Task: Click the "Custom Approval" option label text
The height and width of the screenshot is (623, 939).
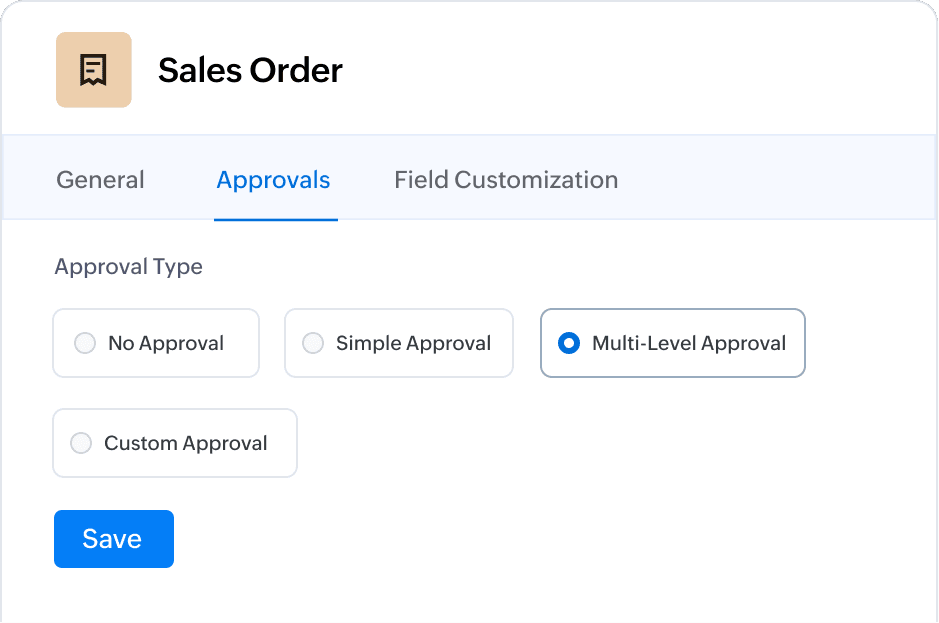Action: click(186, 443)
